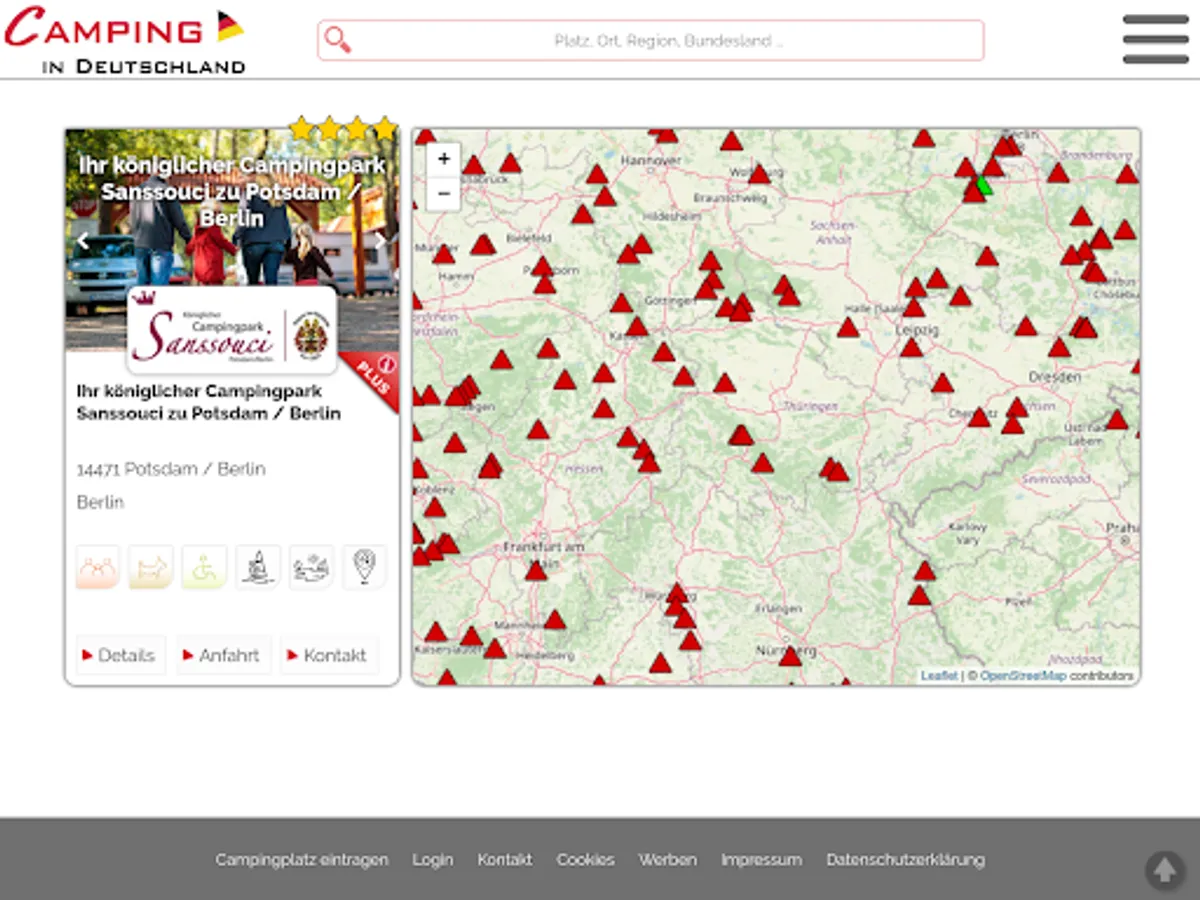Open Werben footer link
The image size is (1200, 900).
pyautogui.click(x=668, y=860)
